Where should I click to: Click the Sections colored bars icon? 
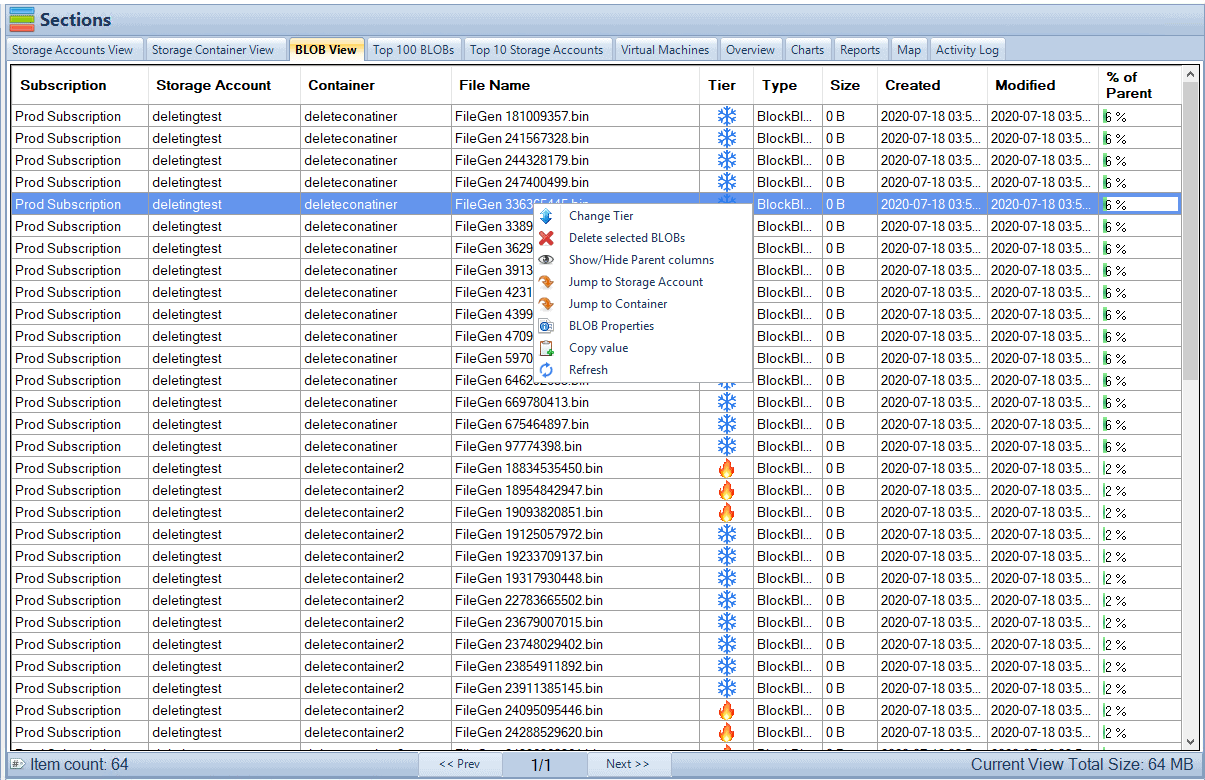click(22, 19)
